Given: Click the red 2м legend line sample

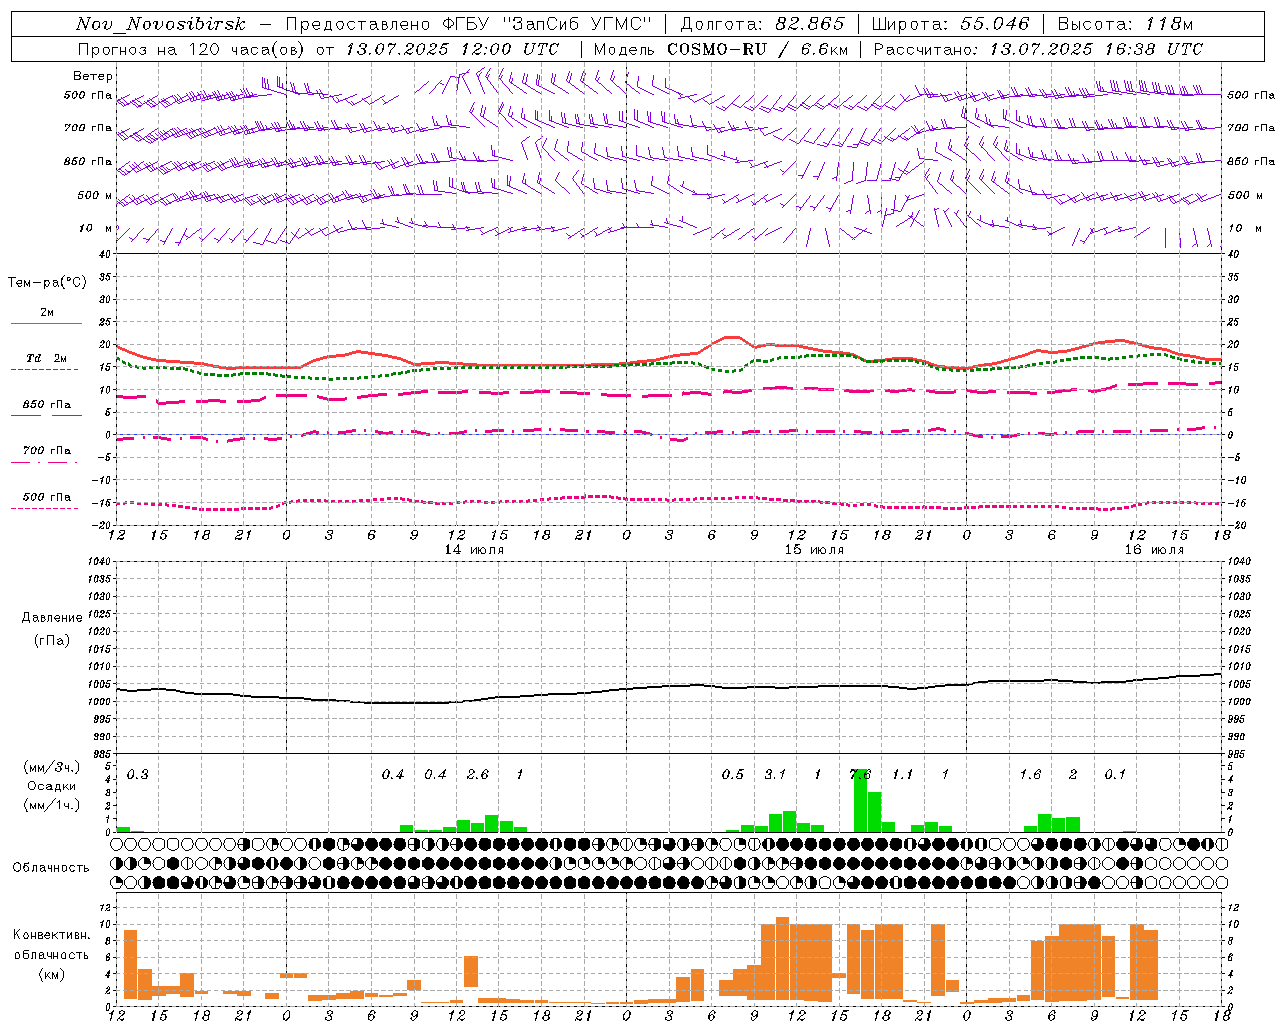Looking at the screenshot, I should 46,323.
